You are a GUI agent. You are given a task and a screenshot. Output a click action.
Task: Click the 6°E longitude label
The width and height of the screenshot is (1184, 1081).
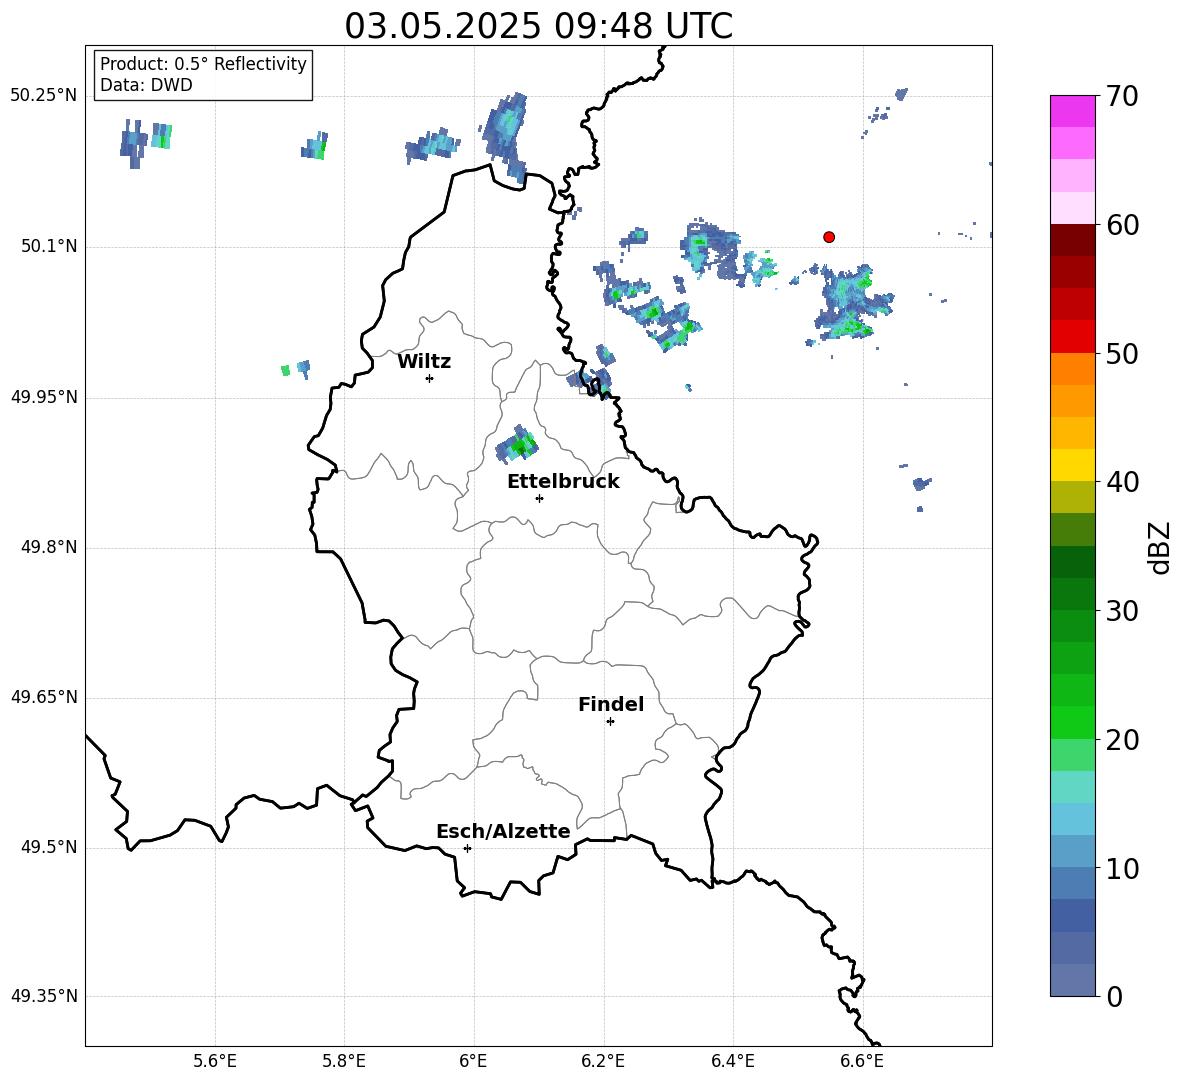click(473, 1061)
